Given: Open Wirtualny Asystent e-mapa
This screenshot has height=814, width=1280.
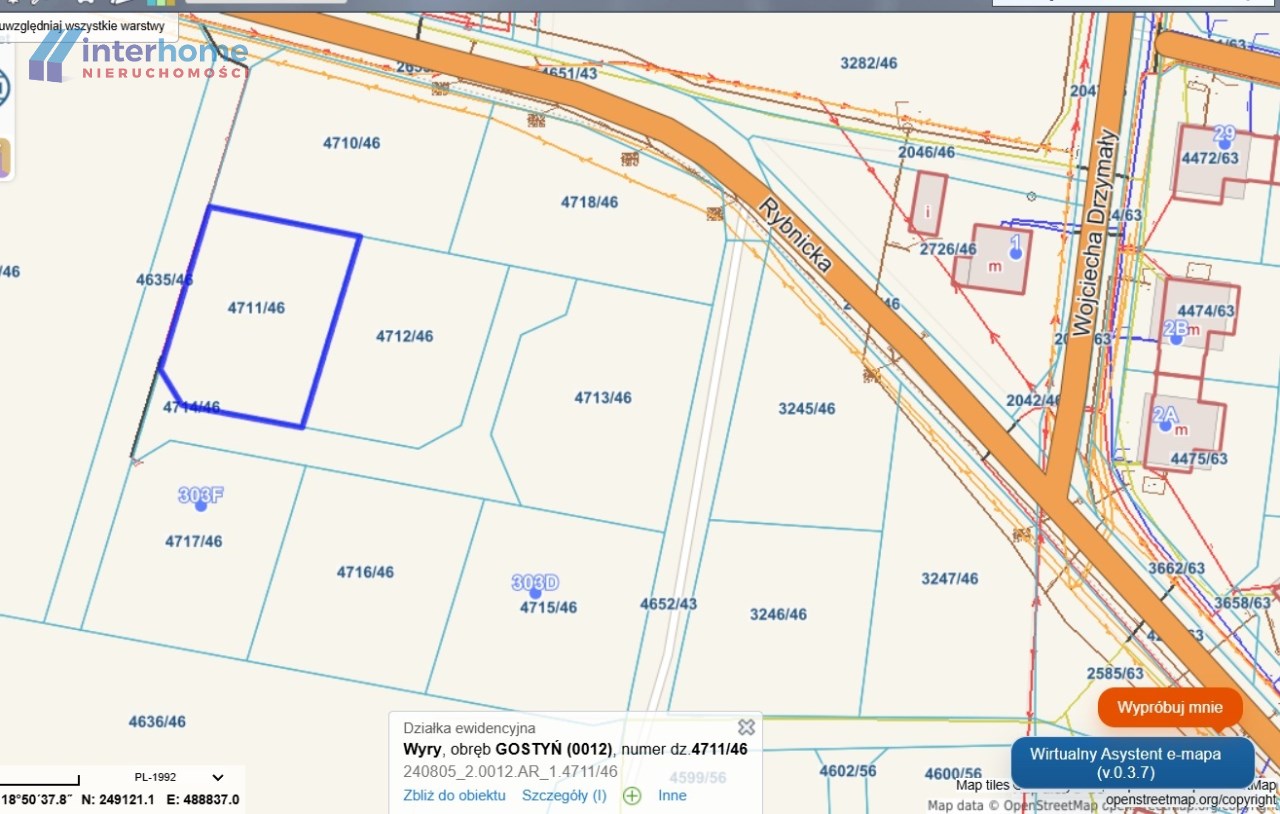Looking at the screenshot, I should (1132, 763).
